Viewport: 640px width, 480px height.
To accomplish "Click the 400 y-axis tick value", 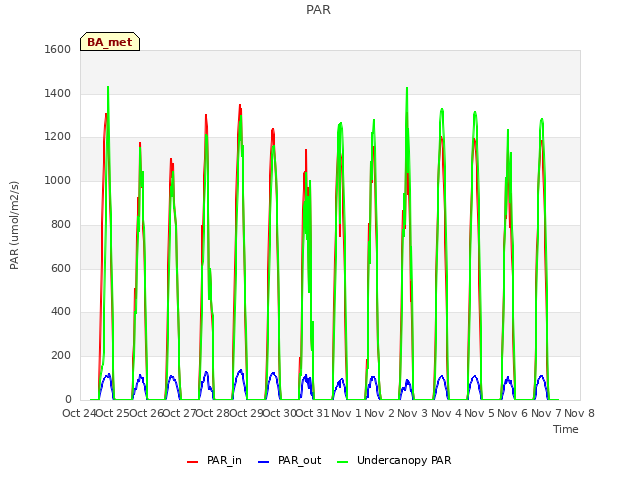I will click(x=61, y=312).
